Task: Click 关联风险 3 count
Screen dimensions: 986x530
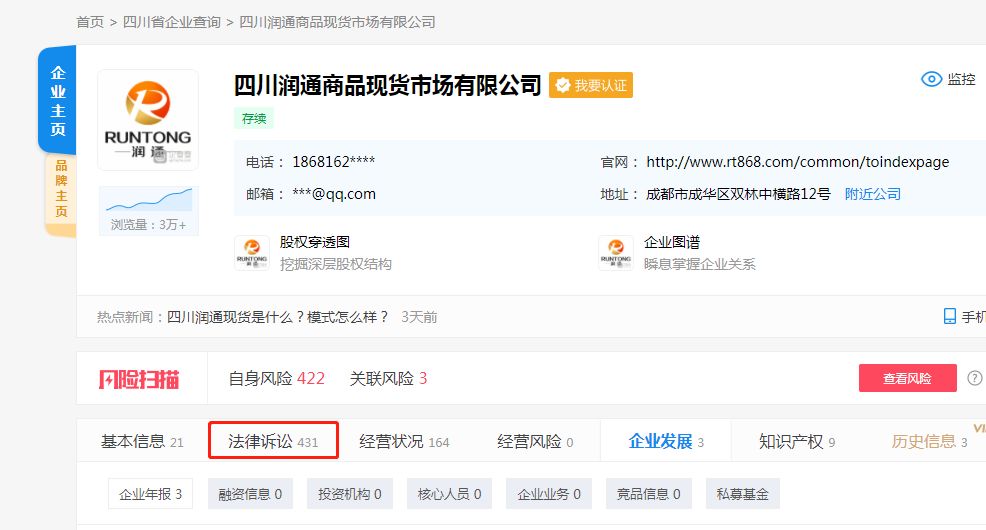Action: (388, 378)
